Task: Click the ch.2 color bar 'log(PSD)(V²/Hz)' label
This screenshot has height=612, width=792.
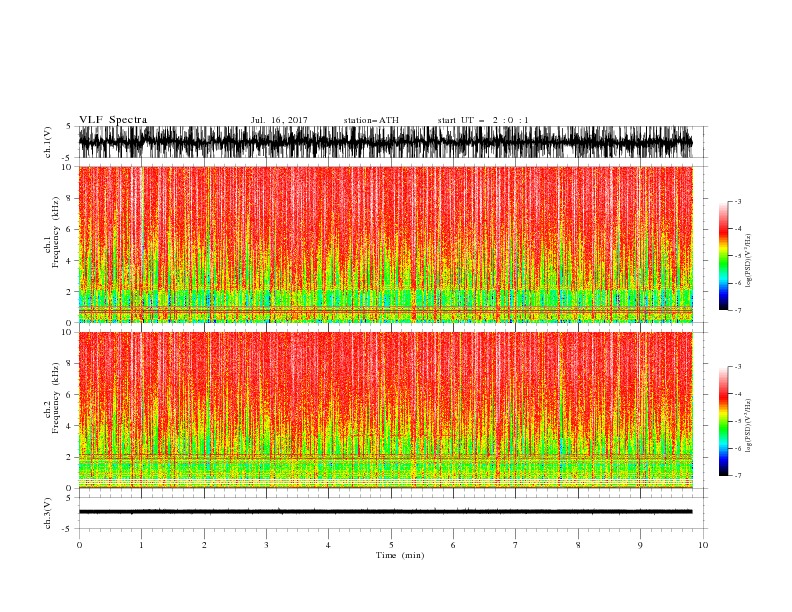Action: 748,426
